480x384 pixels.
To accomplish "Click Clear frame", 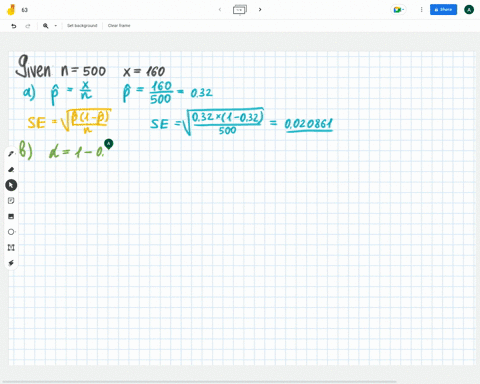I will [119, 26].
